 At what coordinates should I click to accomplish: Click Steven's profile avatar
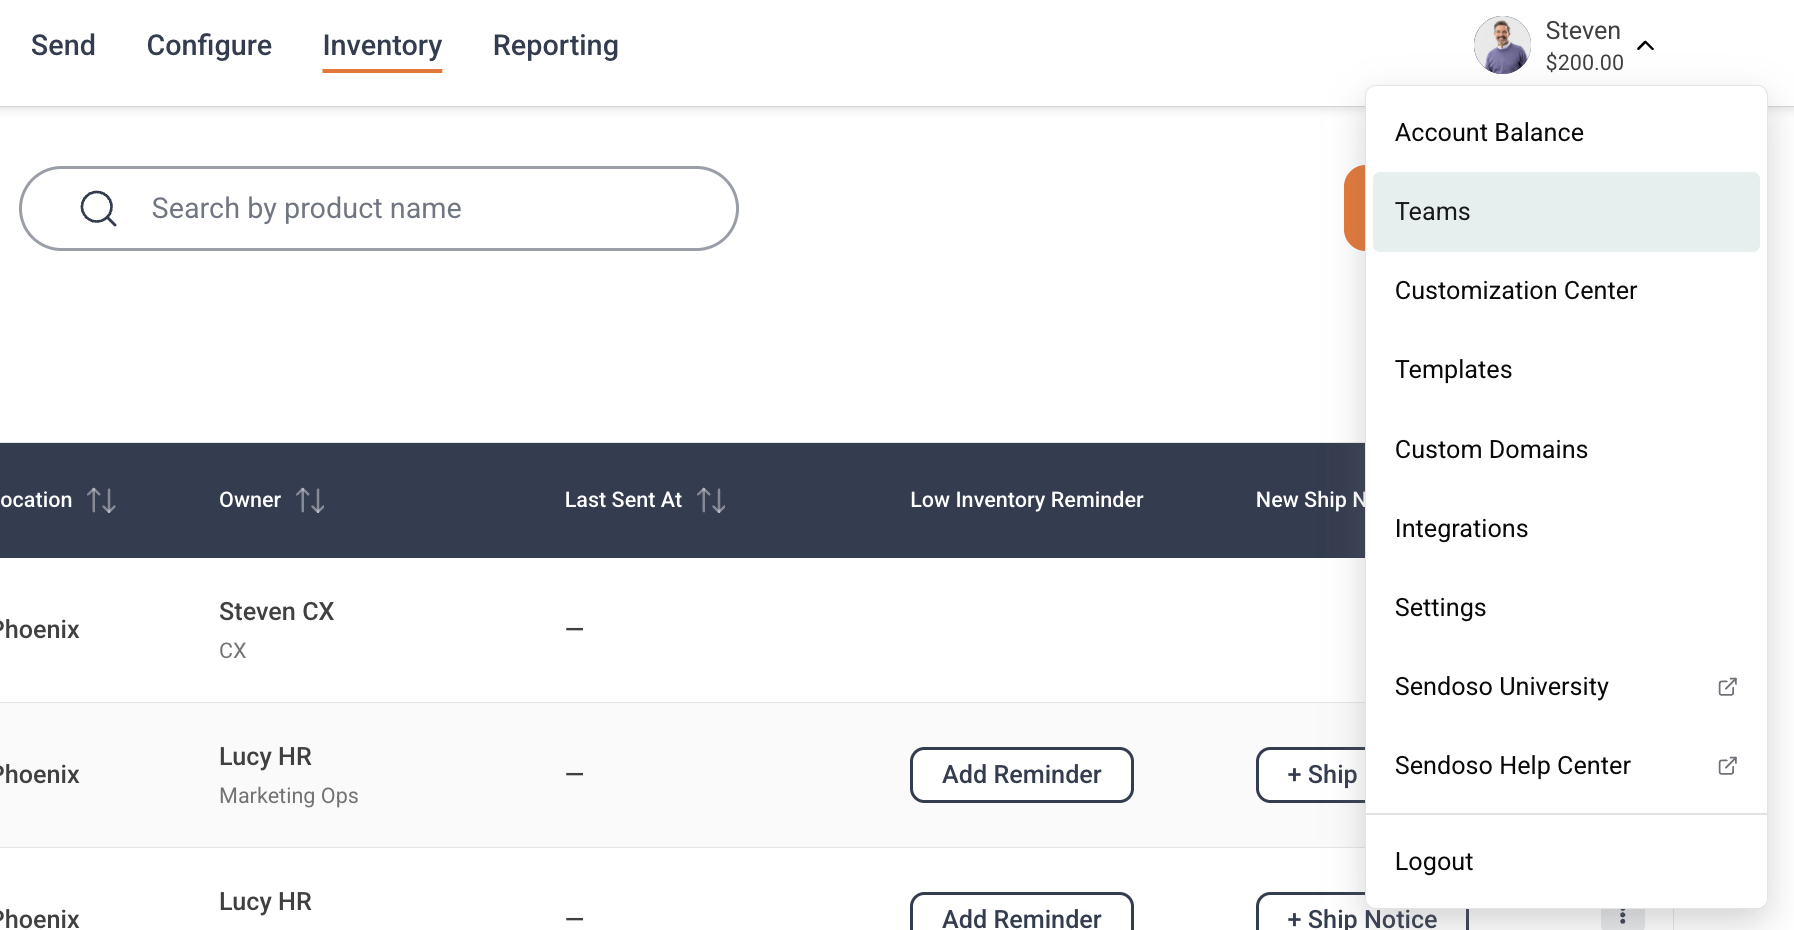[1502, 45]
